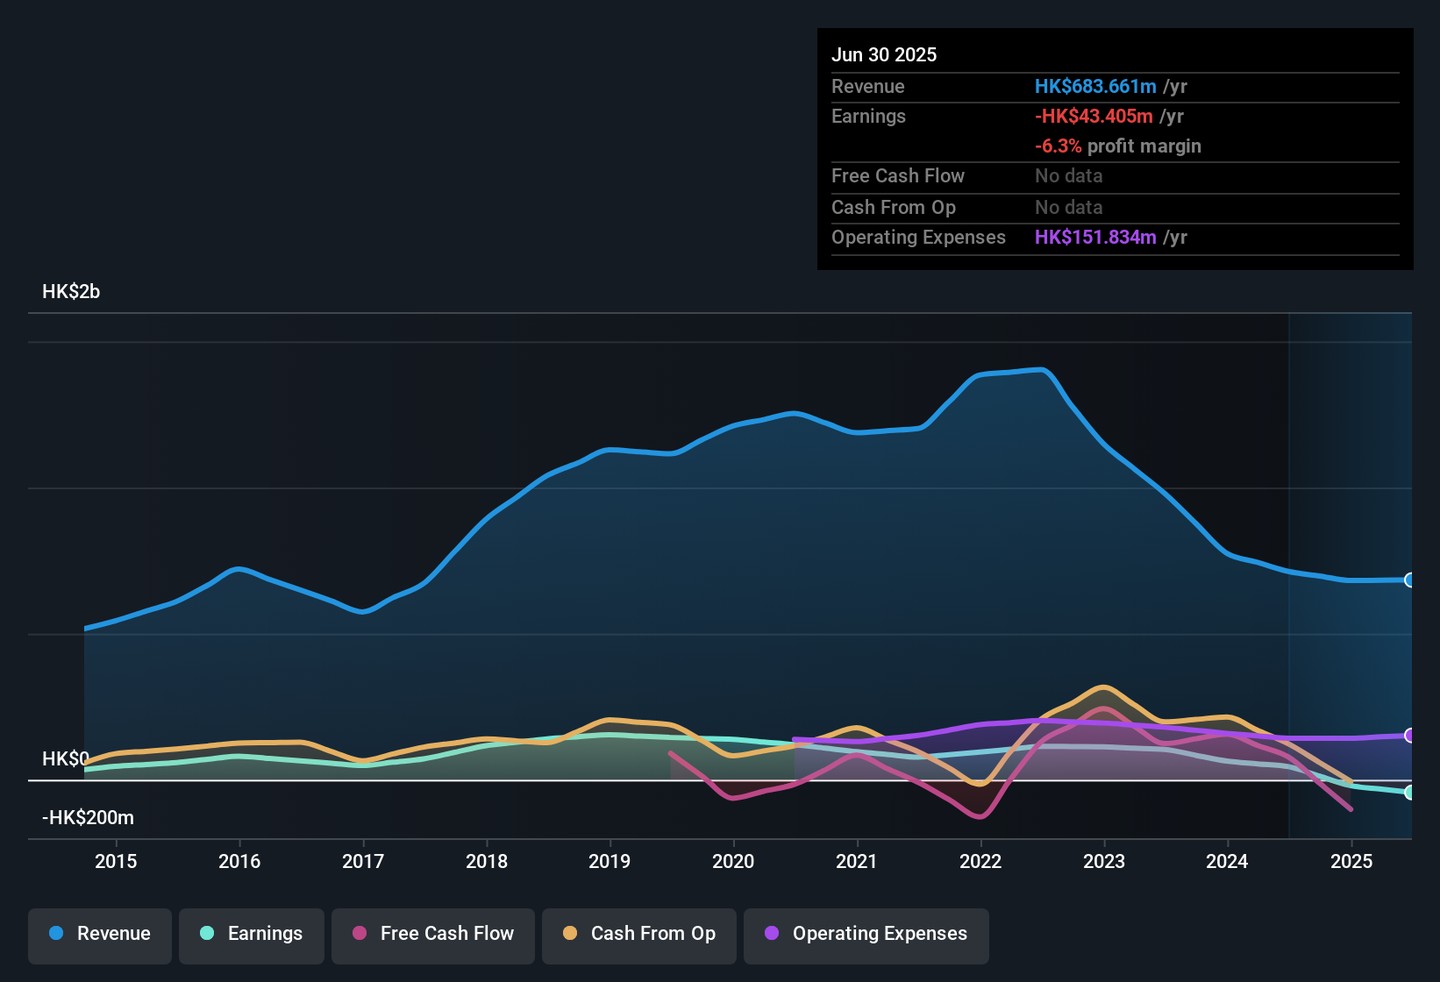Toggle the Earnings series in legend
1440x982 pixels.
pyautogui.click(x=251, y=934)
